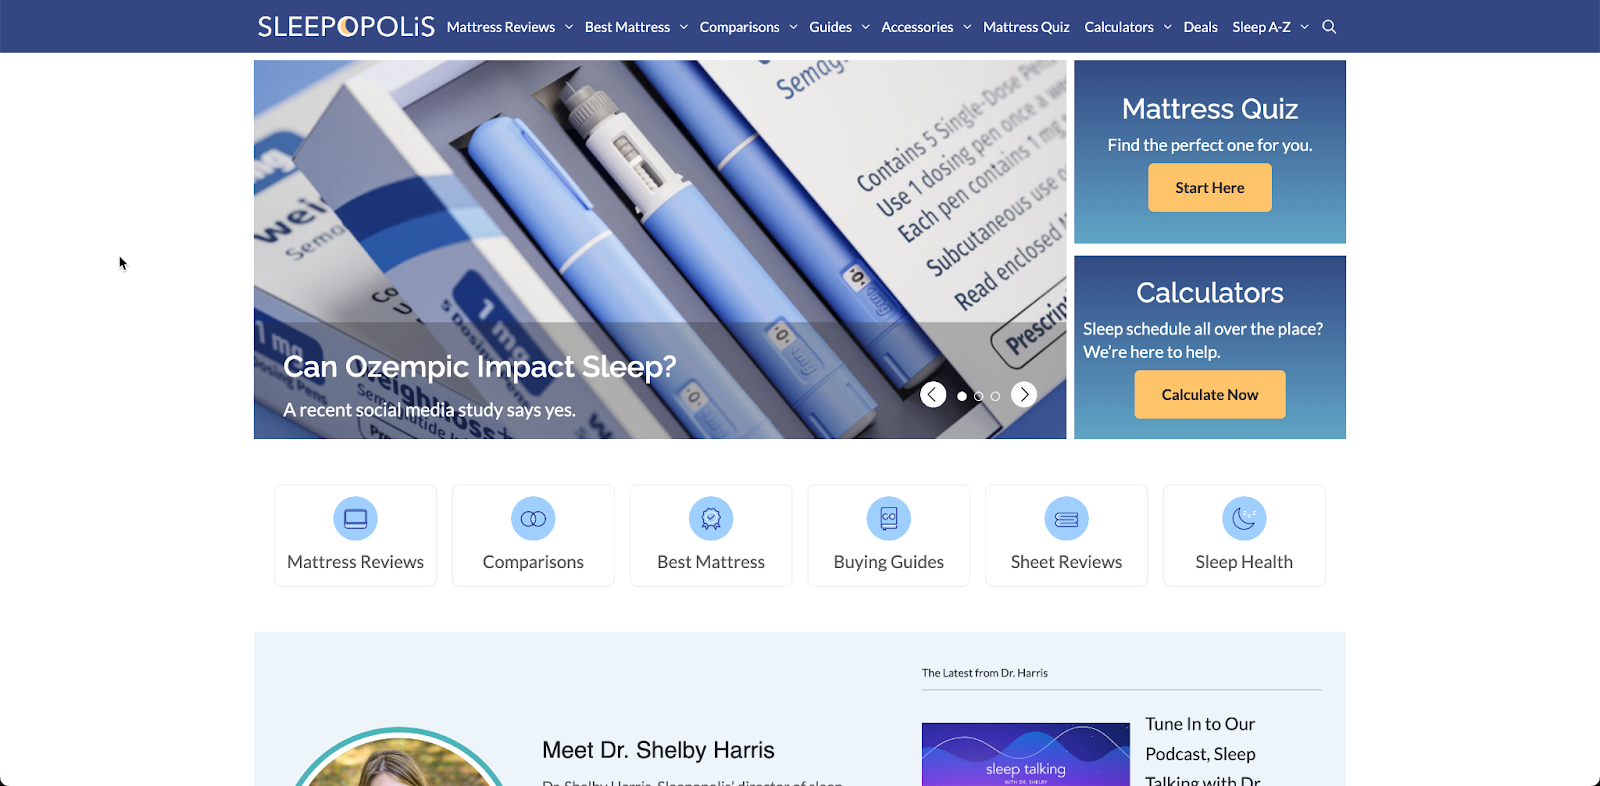Click 'A recent social media study says yes.'

point(429,410)
